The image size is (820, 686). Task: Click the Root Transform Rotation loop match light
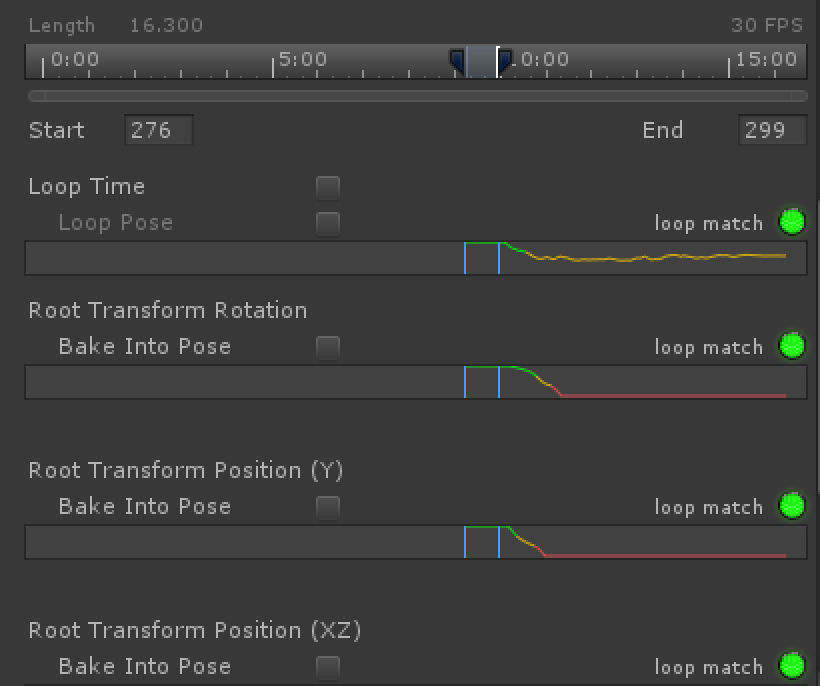point(791,346)
